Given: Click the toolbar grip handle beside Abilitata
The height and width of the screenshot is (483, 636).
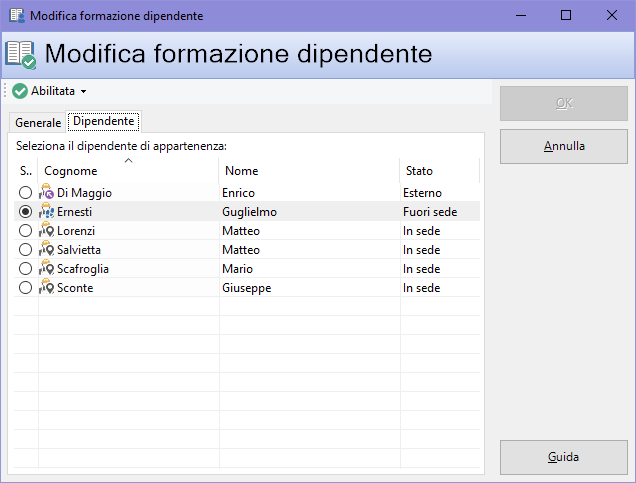Looking at the screenshot, I should pyautogui.click(x=5, y=90).
